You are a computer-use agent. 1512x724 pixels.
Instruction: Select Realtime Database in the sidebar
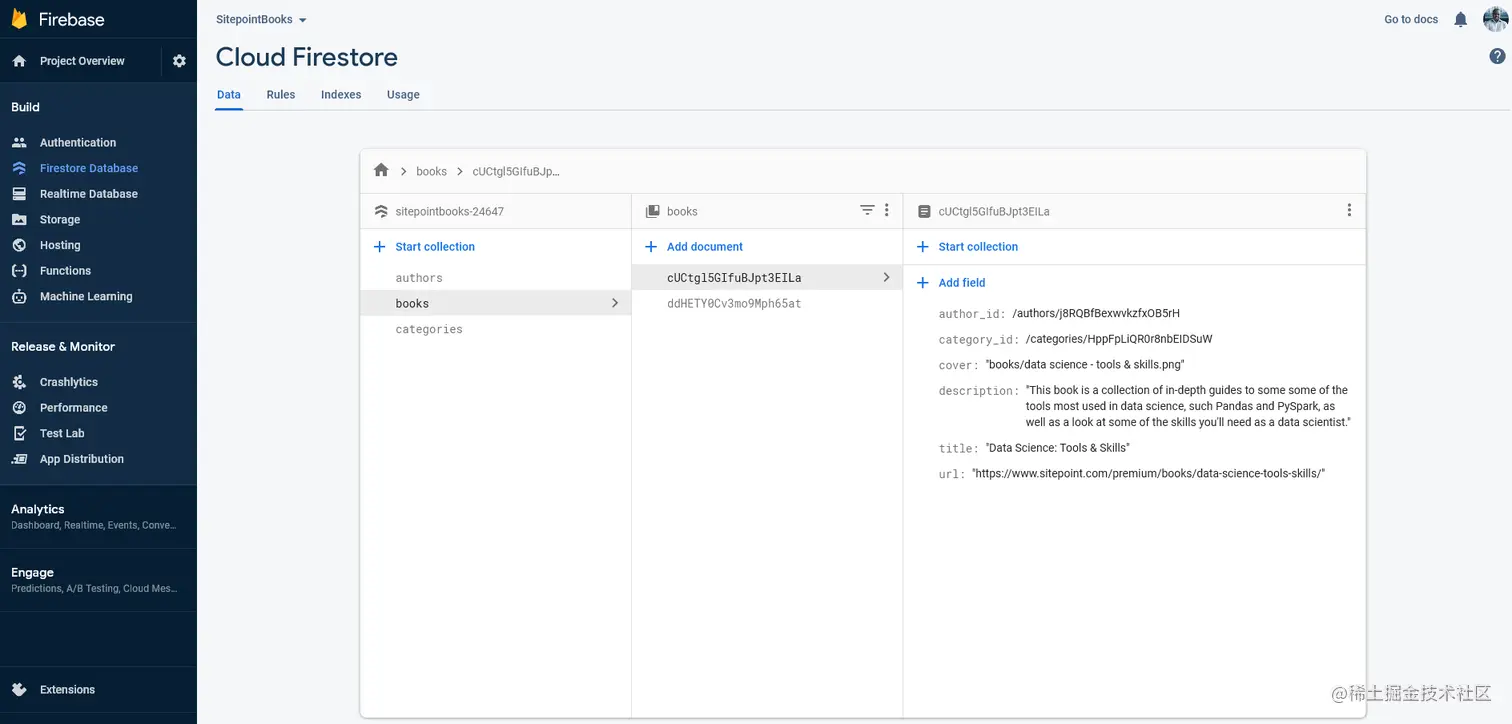(x=89, y=193)
